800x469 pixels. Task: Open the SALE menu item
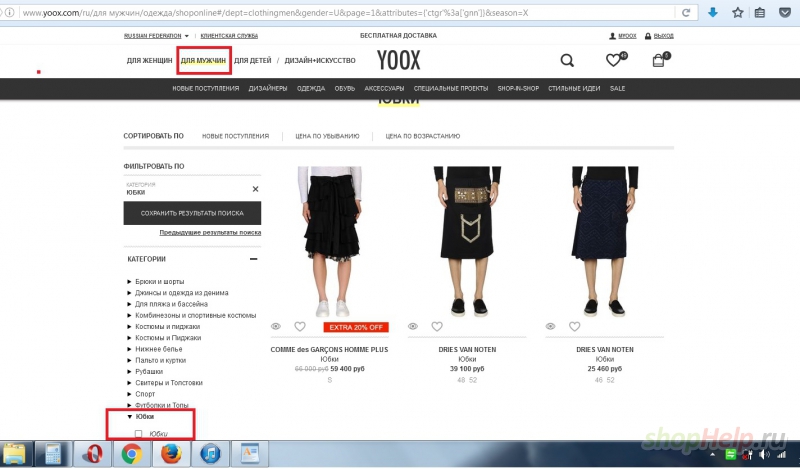pos(617,88)
